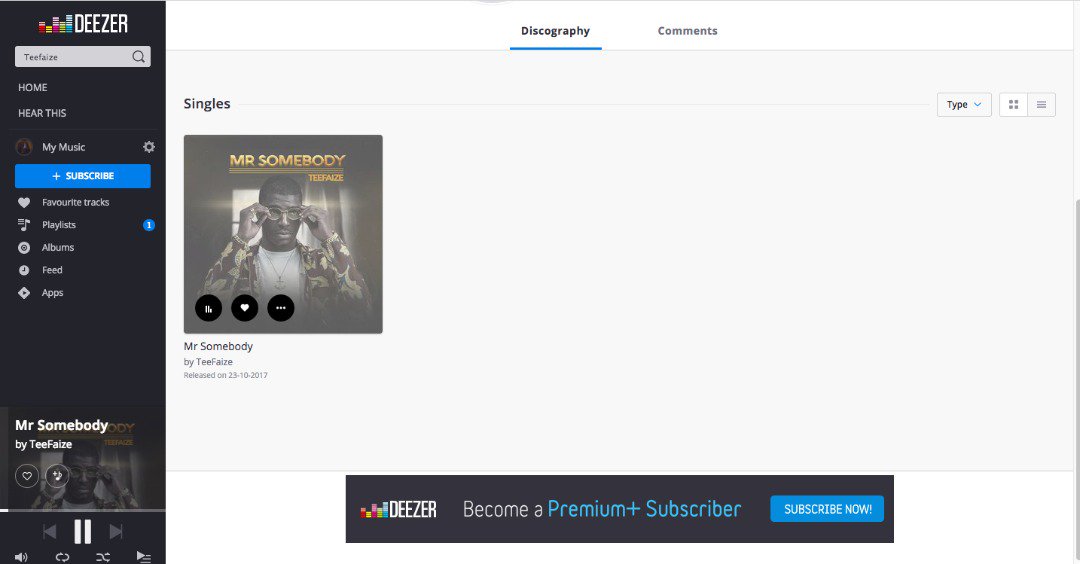Click the heart icon beside Favourite tracks
The width and height of the screenshot is (1080, 564).
(24, 202)
